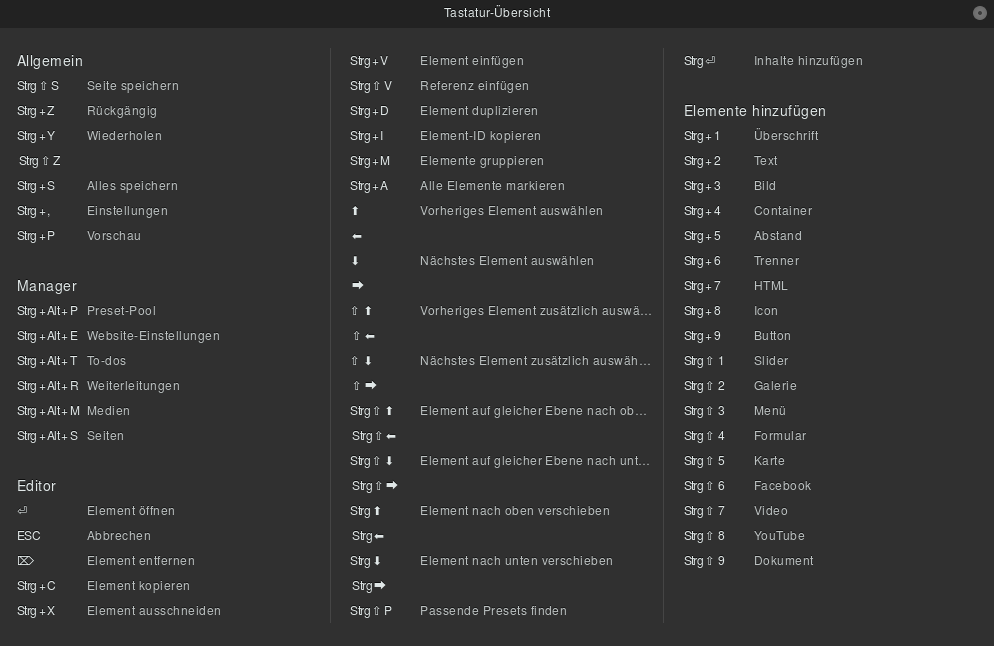Screen dimensions: 994x646
Task: Click the 'Strg+3' shortcut next to Bild
Action: (x=702, y=186)
